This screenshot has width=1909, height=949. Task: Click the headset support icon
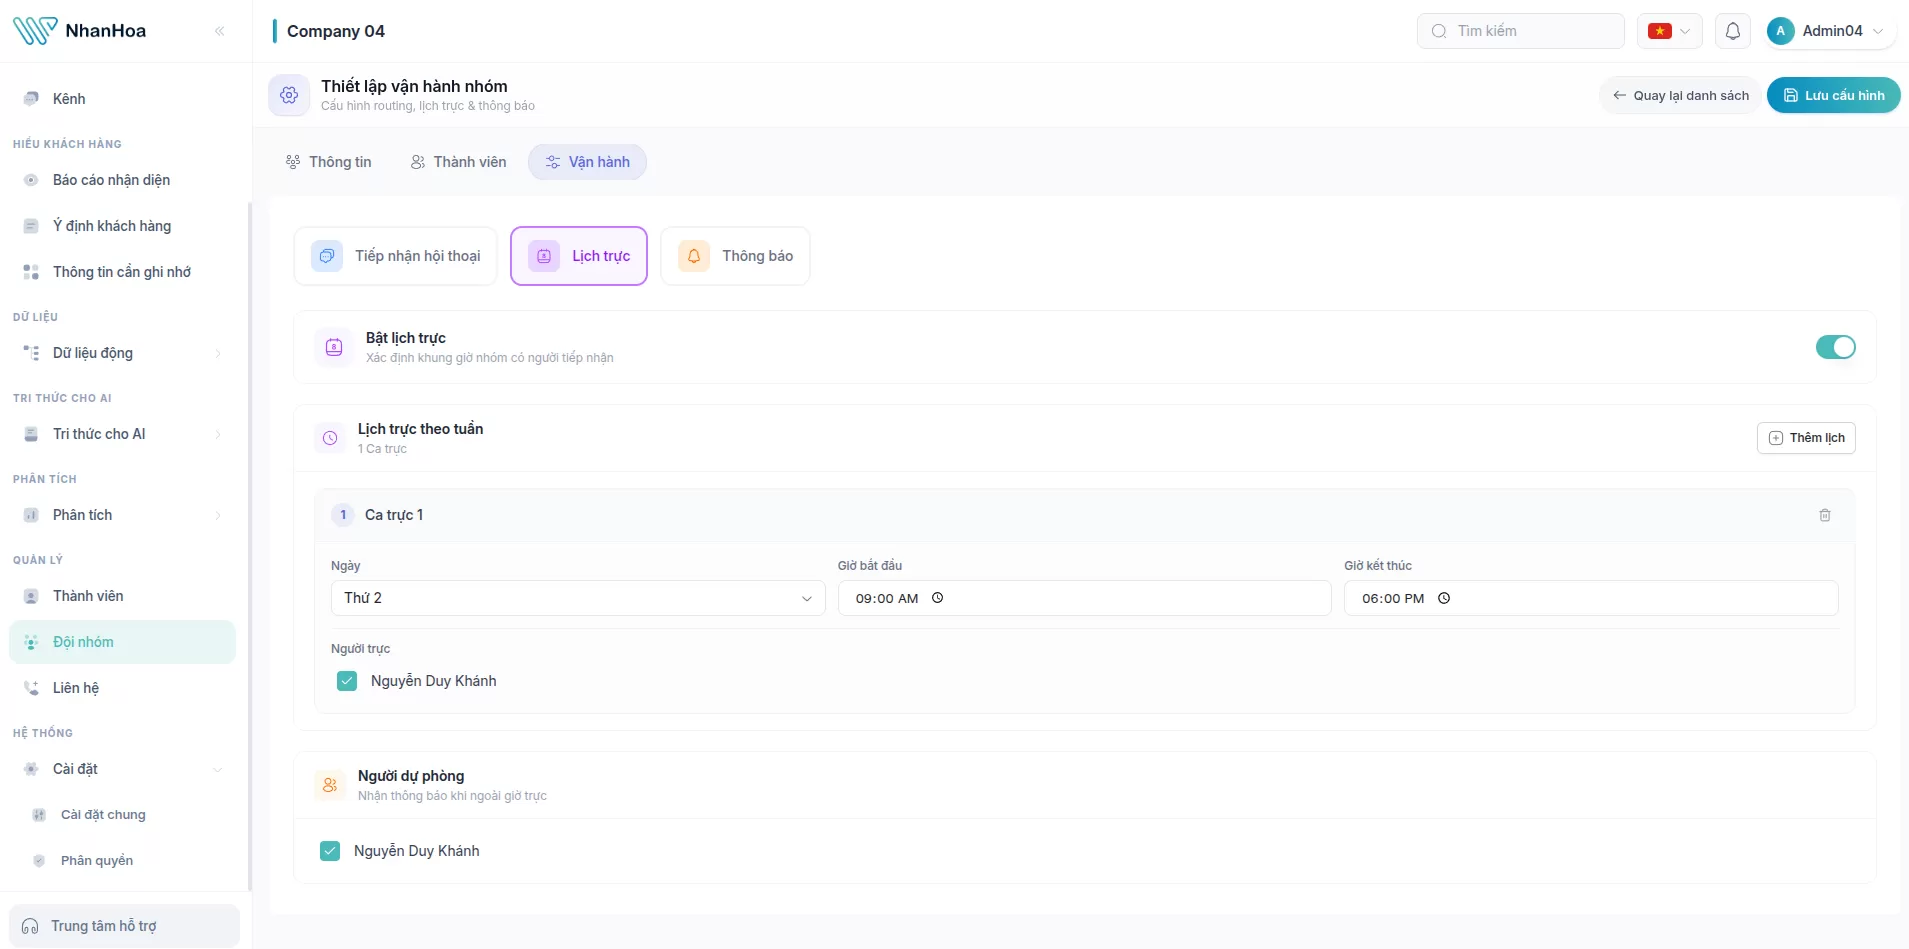30,926
